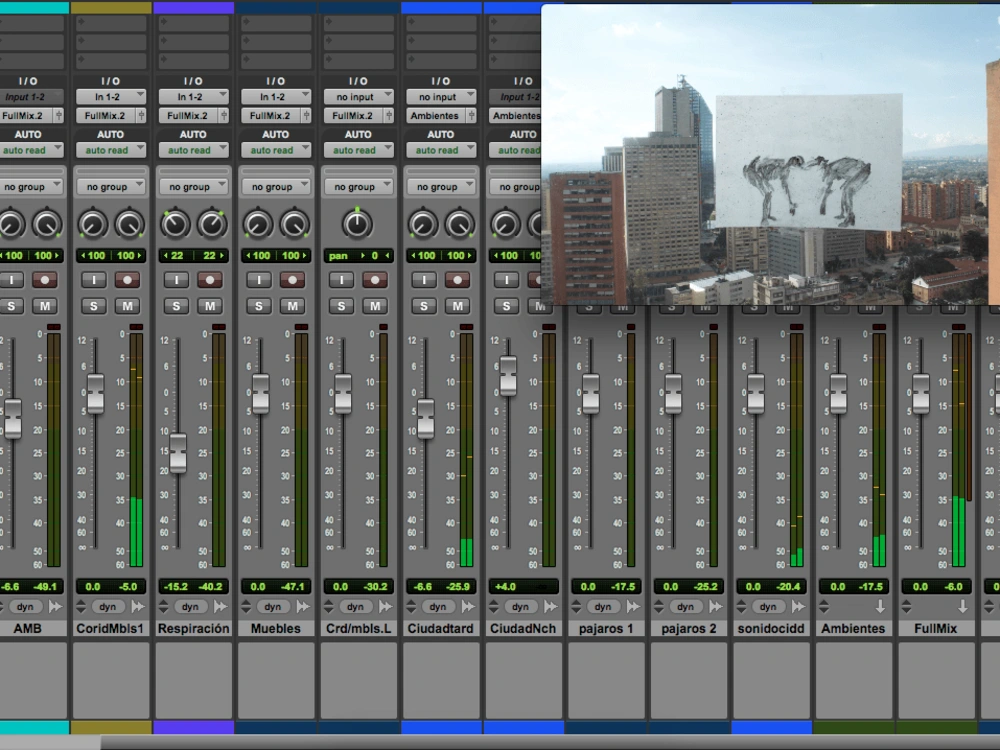This screenshot has width=1000, height=750.
Task: Open CoridMbls1 input selector In 1-2
Action: [x=111, y=97]
